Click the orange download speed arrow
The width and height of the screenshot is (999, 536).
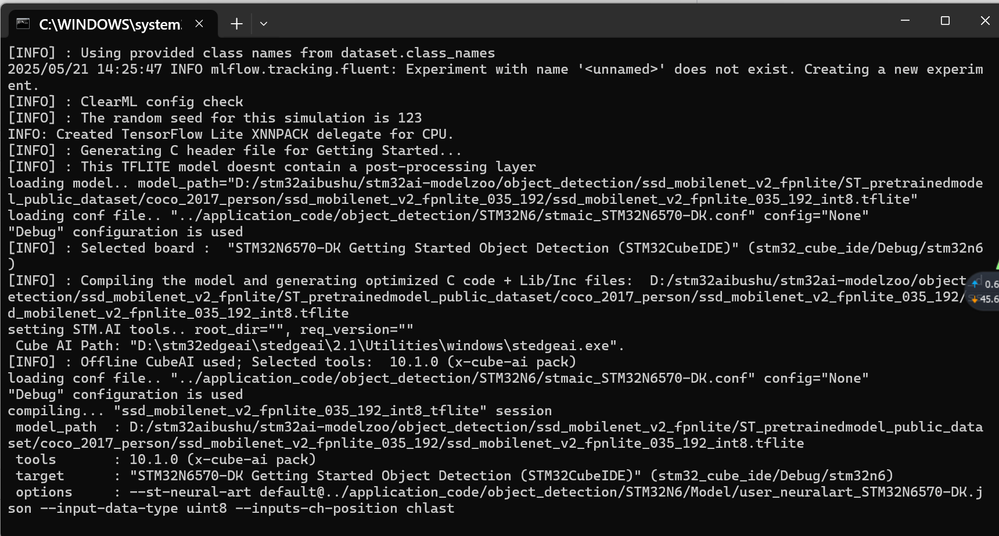pos(975,298)
